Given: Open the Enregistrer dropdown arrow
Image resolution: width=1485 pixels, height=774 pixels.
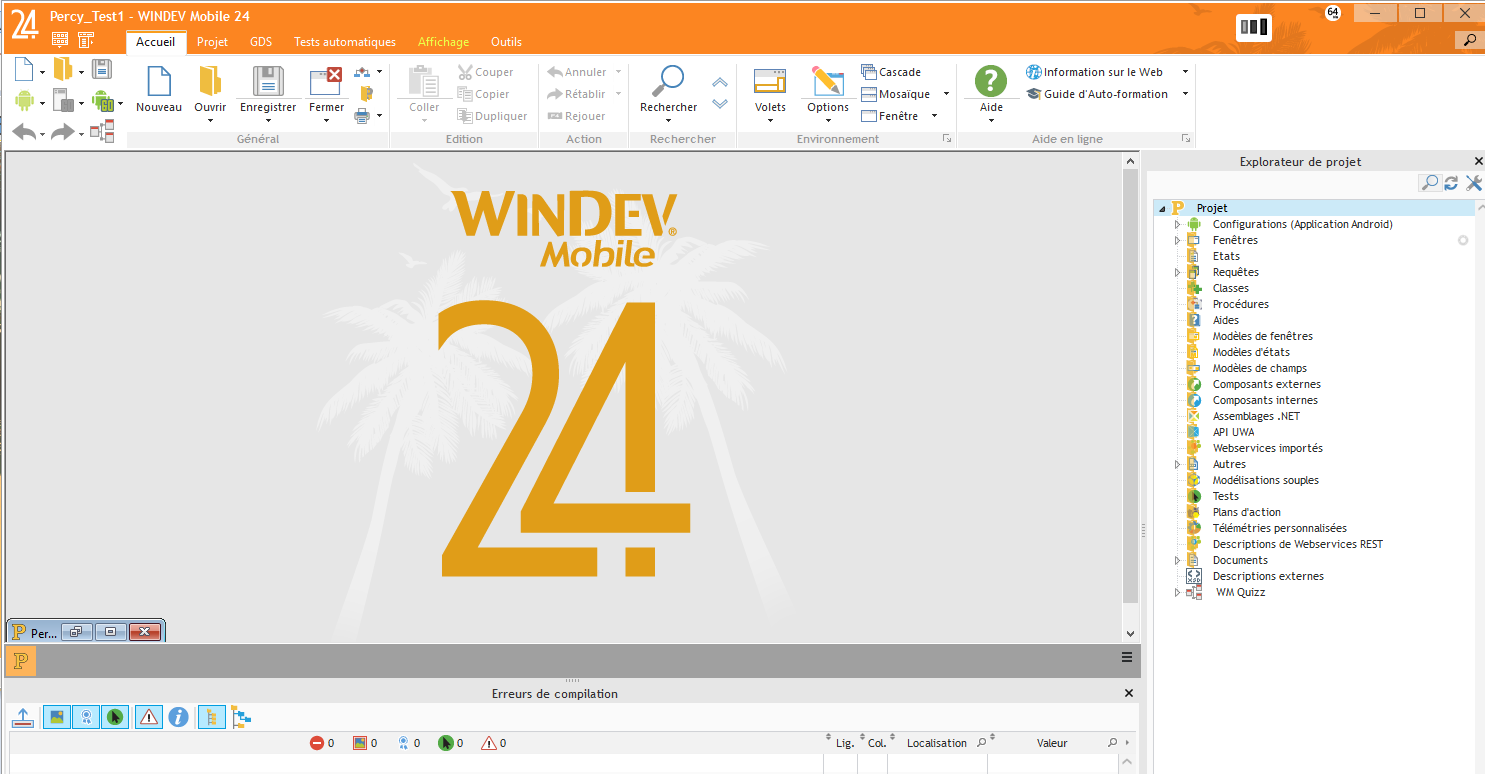Looking at the screenshot, I should coord(268,121).
